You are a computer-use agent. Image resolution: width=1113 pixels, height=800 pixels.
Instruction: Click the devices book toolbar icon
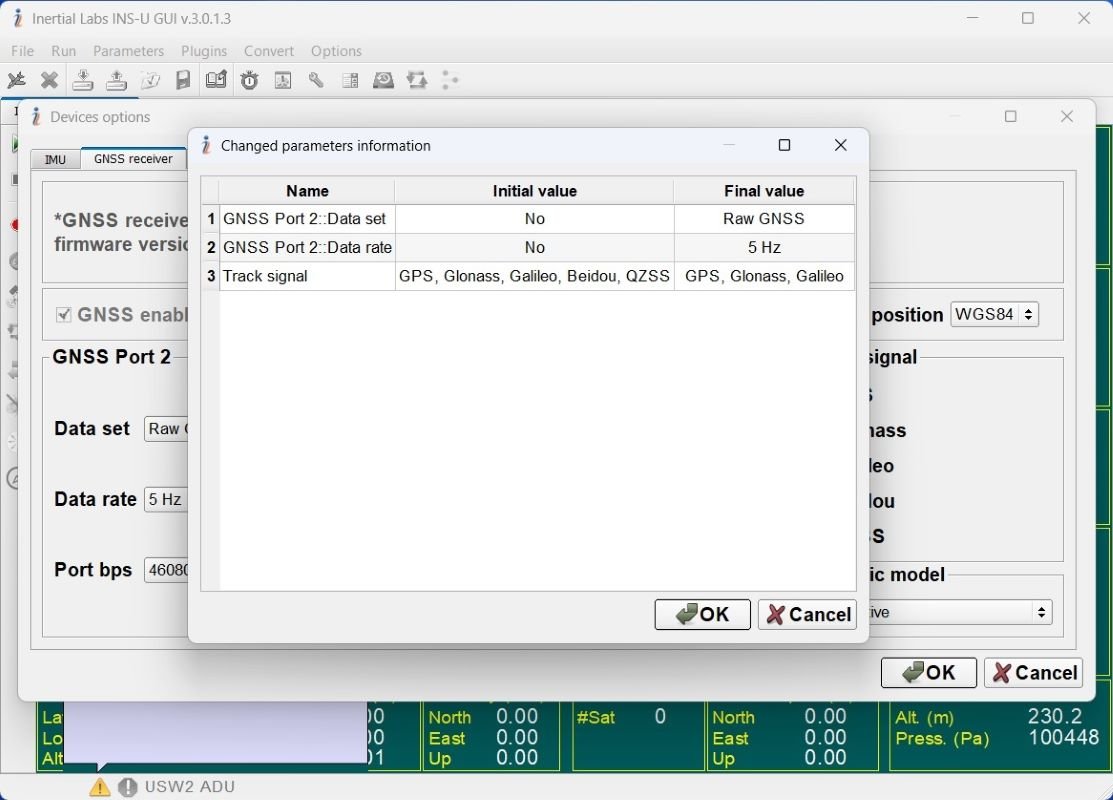216,80
